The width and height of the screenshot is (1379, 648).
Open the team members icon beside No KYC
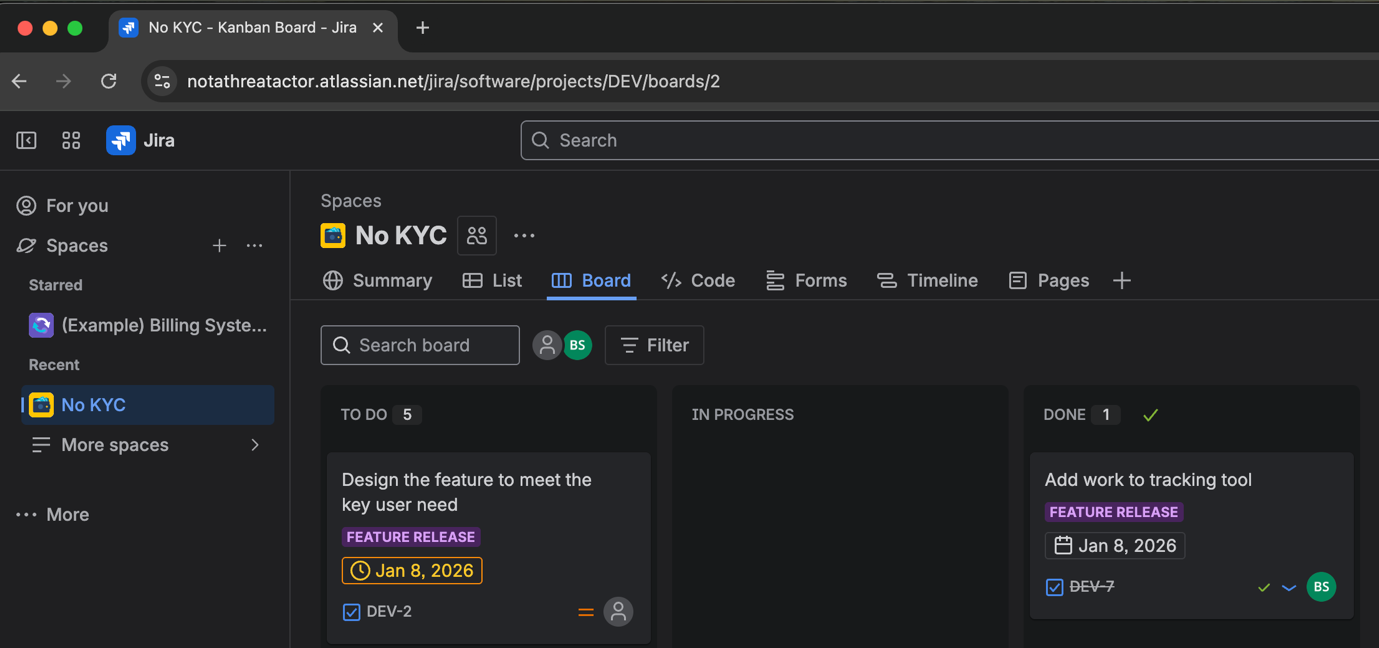(x=477, y=236)
